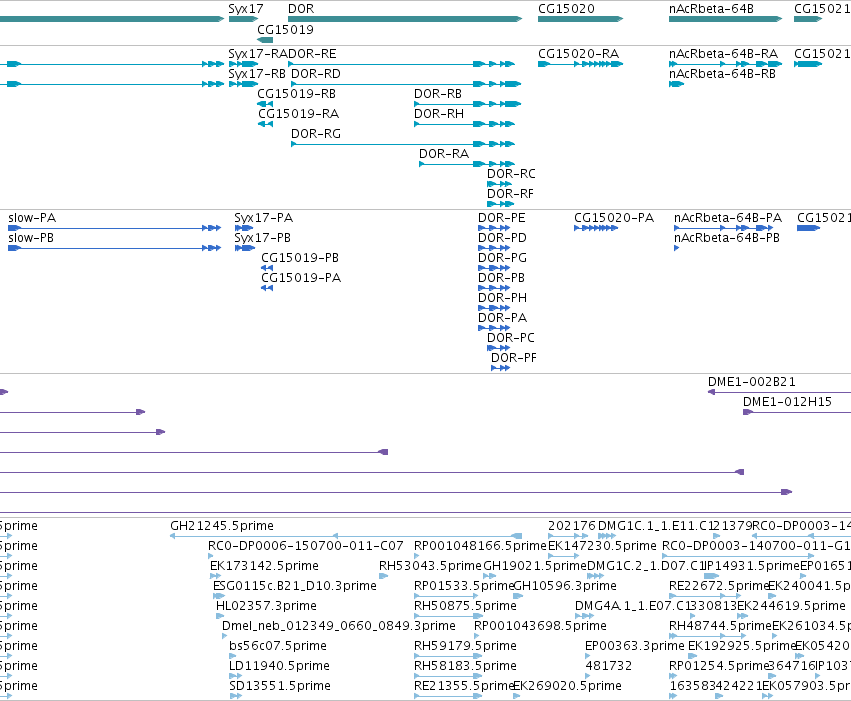Click EST RP01533.5prime

pos(463,587)
